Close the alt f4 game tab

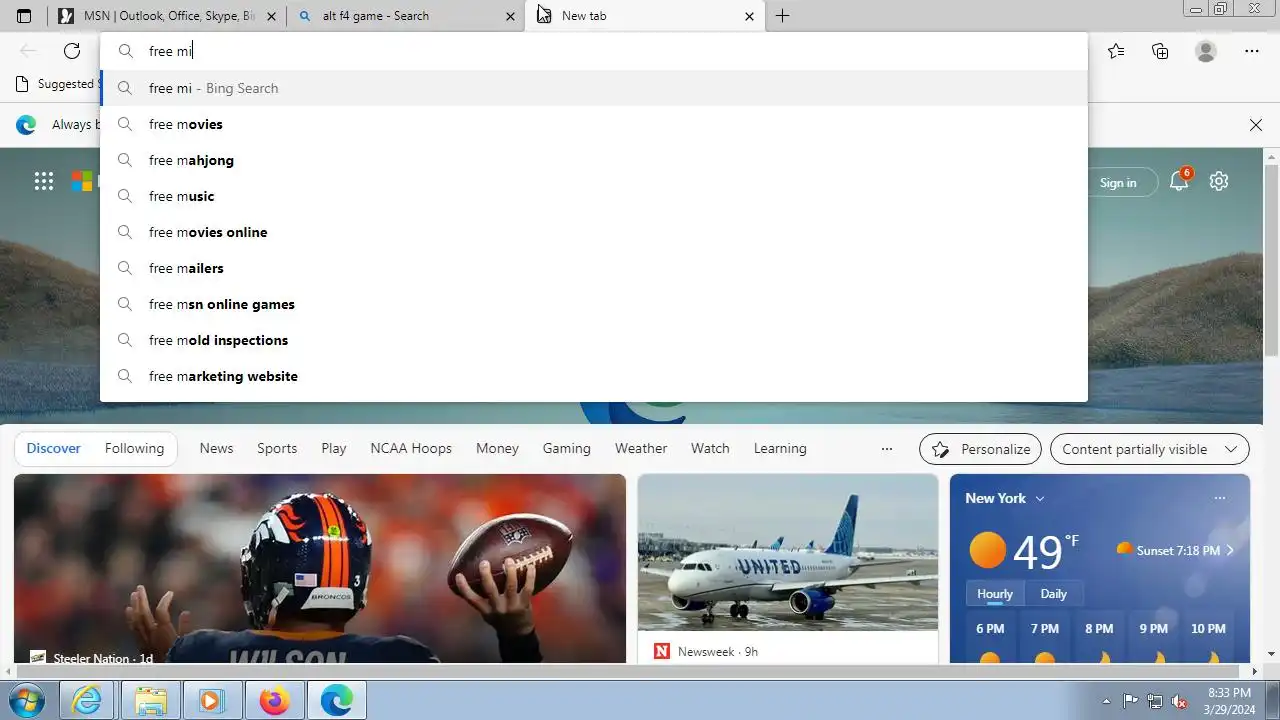510,16
